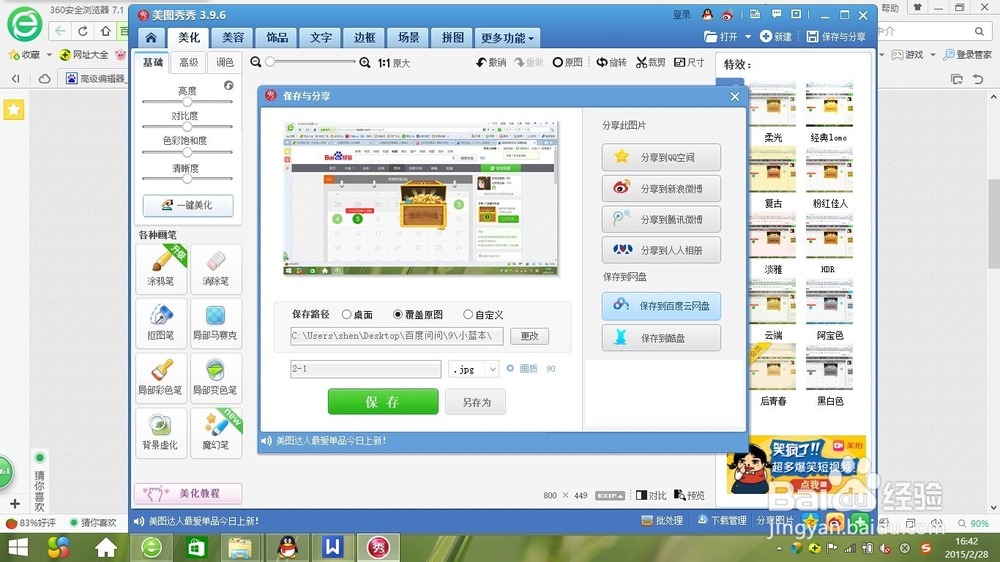Click 撤销 undo in the toolbar
This screenshot has width=1000, height=562.
point(490,63)
